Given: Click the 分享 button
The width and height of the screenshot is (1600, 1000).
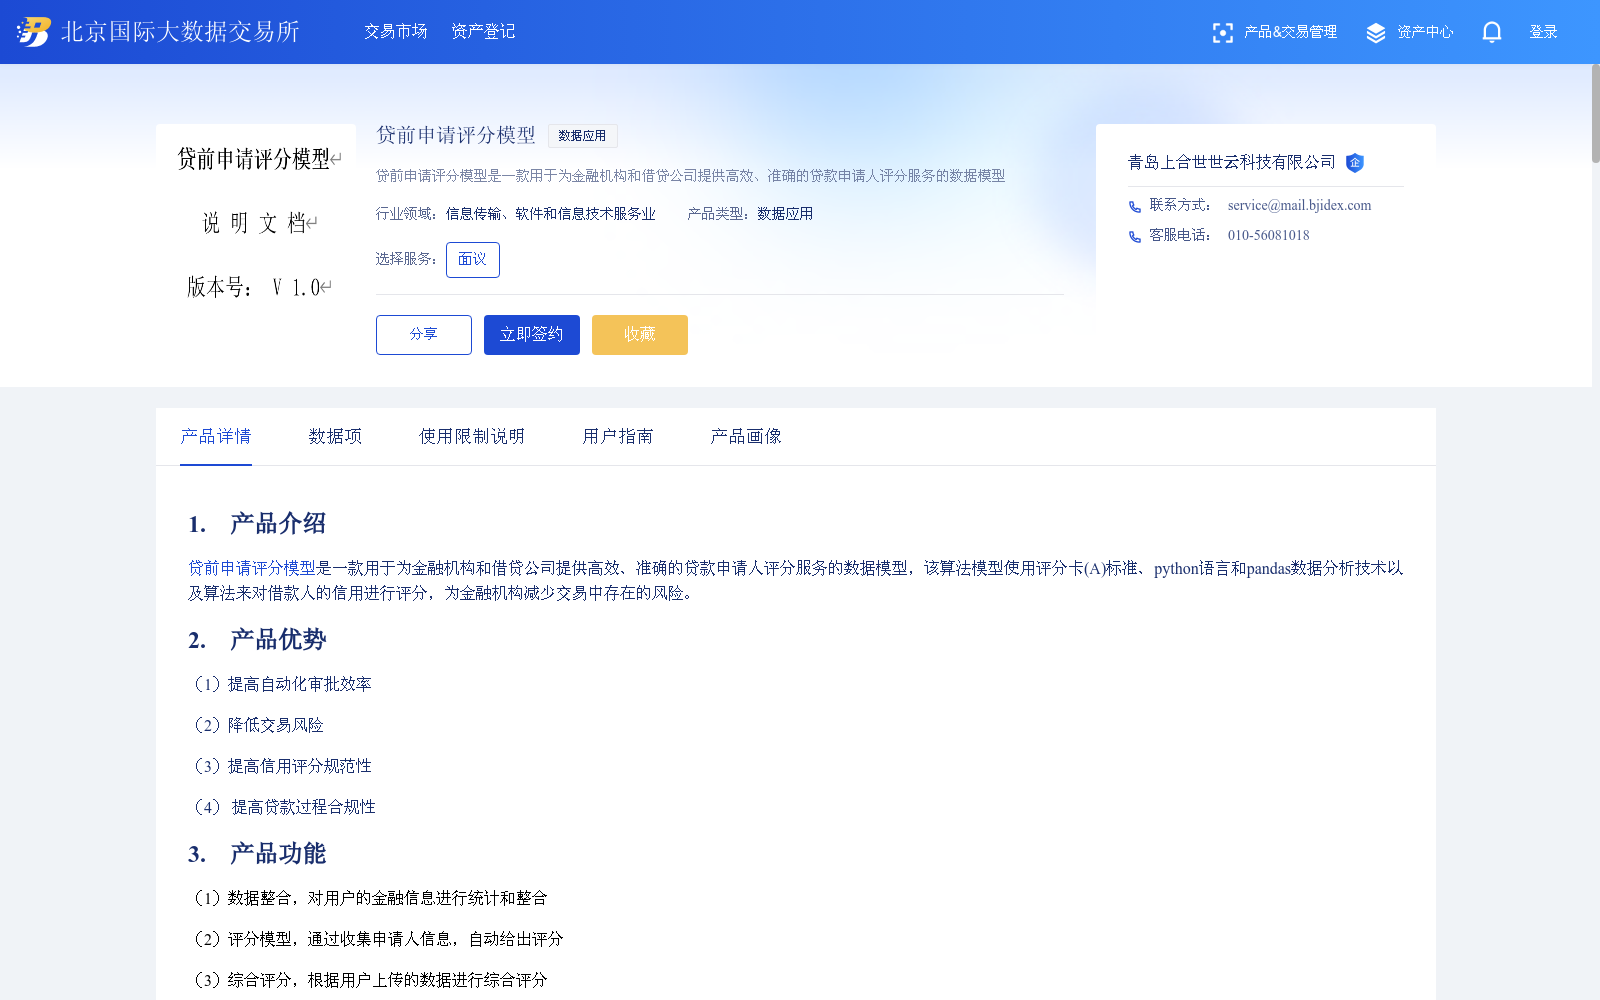Looking at the screenshot, I should pos(423,335).
